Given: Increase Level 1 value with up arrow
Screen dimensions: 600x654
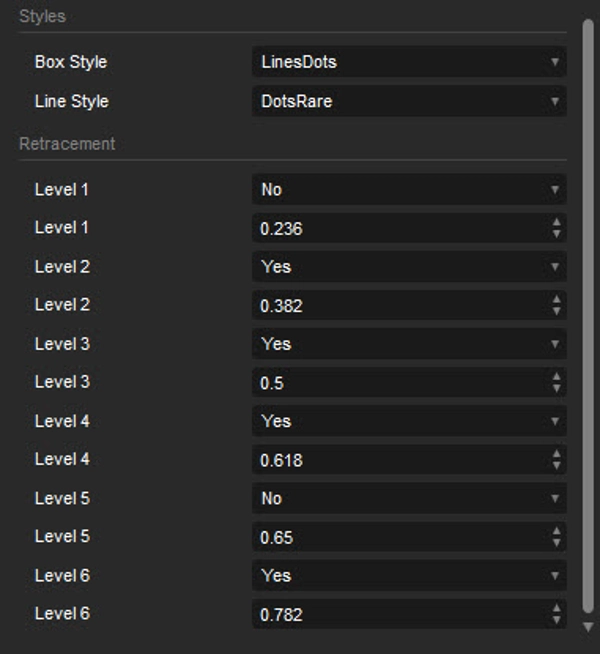Looking at the screenshot, I should (556, 223).
